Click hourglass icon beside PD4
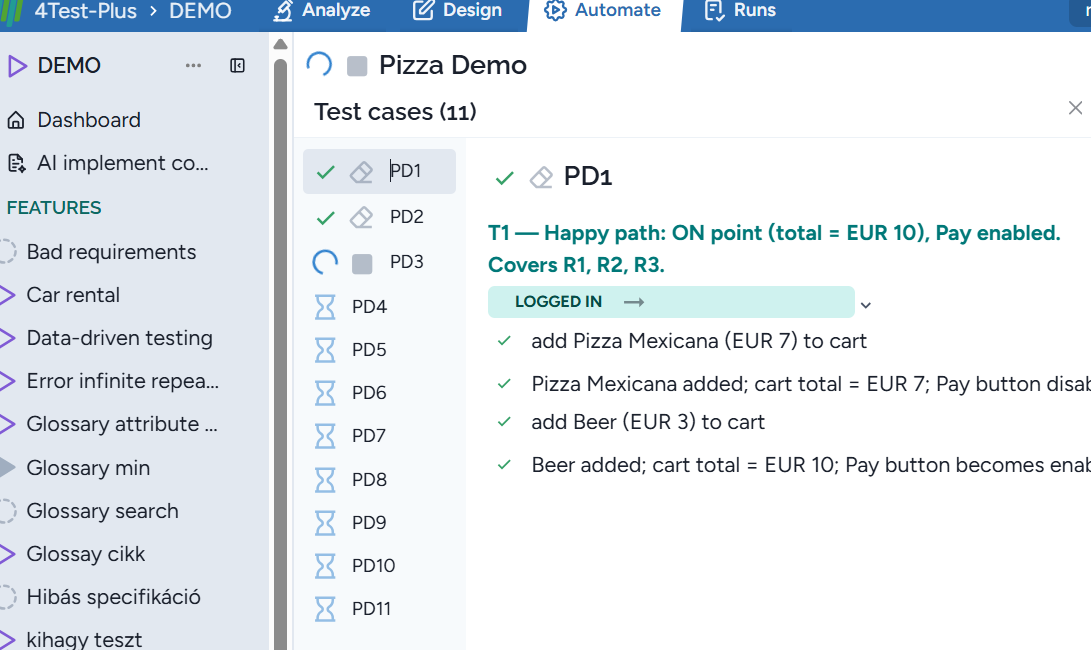 (325, 307)
